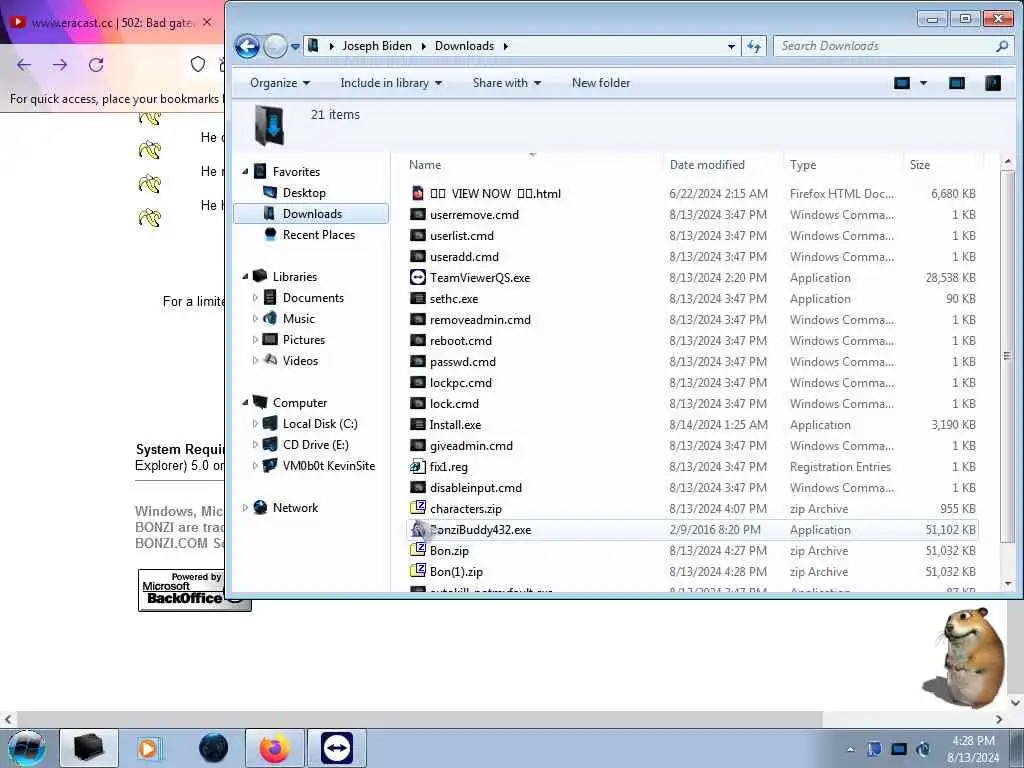1024x768 pixels.
Task: Toggle the preview pane icon
Action: (x=957, y=83)
